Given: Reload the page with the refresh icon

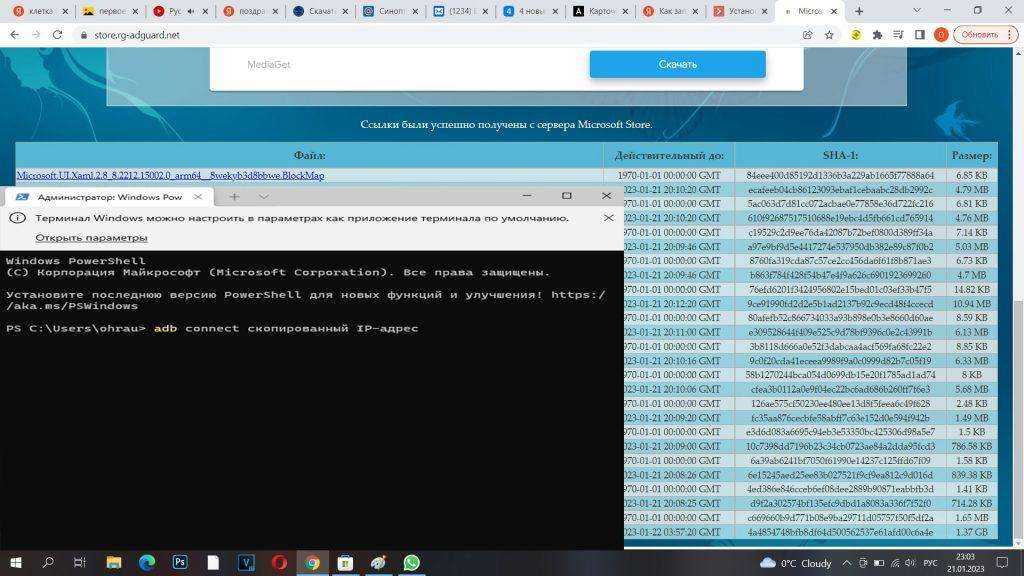Looking at the screenshot, I should click(x=57, y=34).
